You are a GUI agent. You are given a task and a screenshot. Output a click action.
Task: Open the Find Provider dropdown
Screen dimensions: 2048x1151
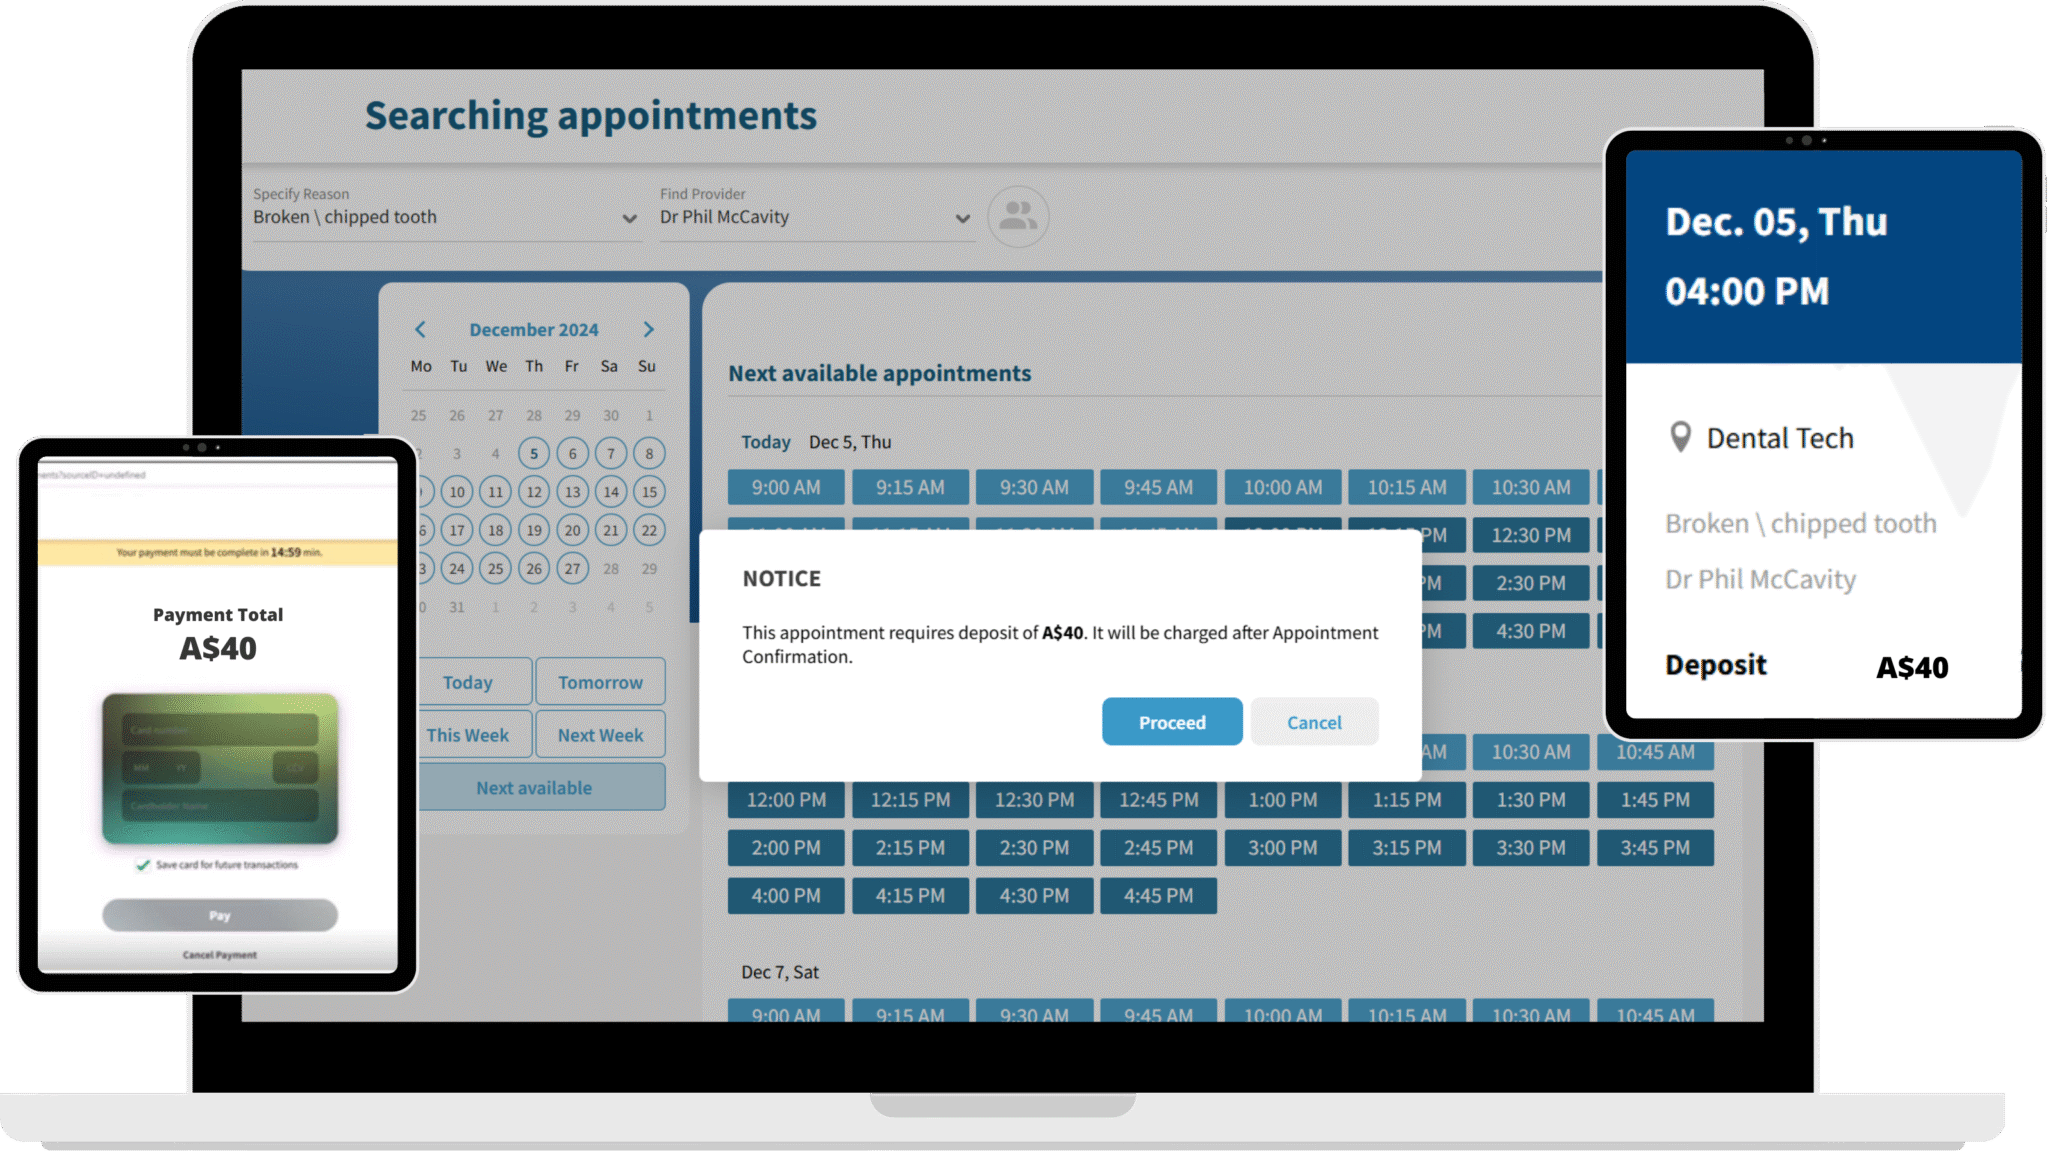(962, 217)
